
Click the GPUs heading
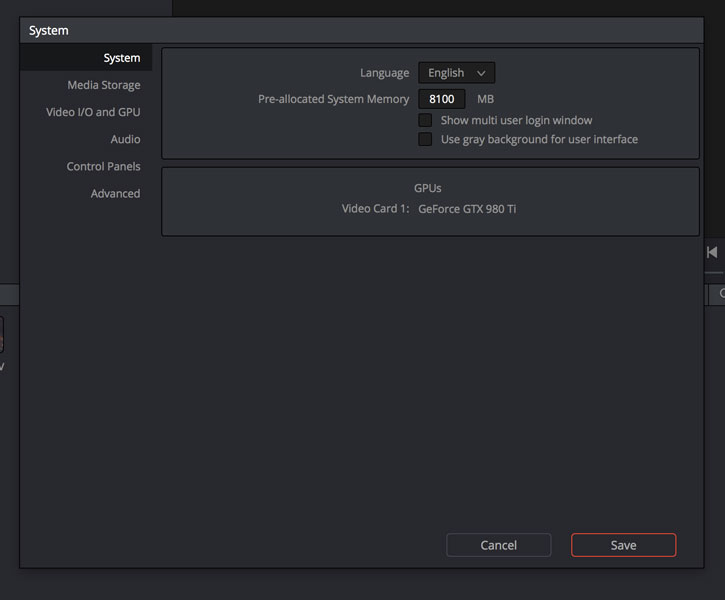tap(428, 188)
